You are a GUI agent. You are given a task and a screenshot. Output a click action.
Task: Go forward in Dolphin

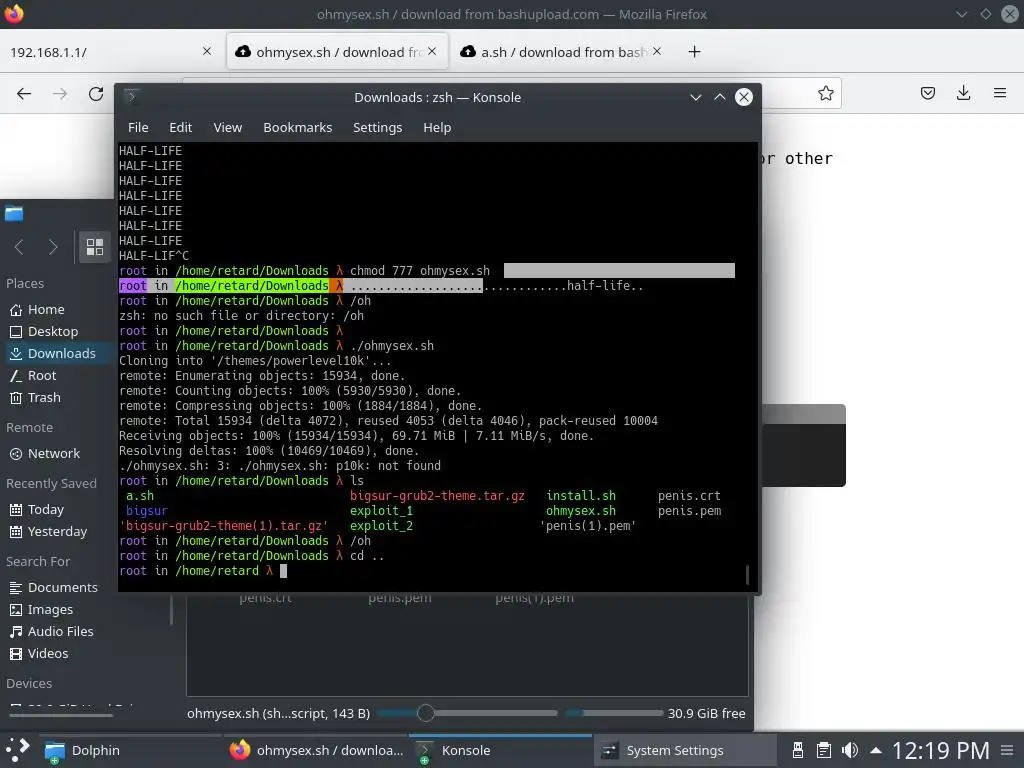pyautogui.click(x=53, y=247)
